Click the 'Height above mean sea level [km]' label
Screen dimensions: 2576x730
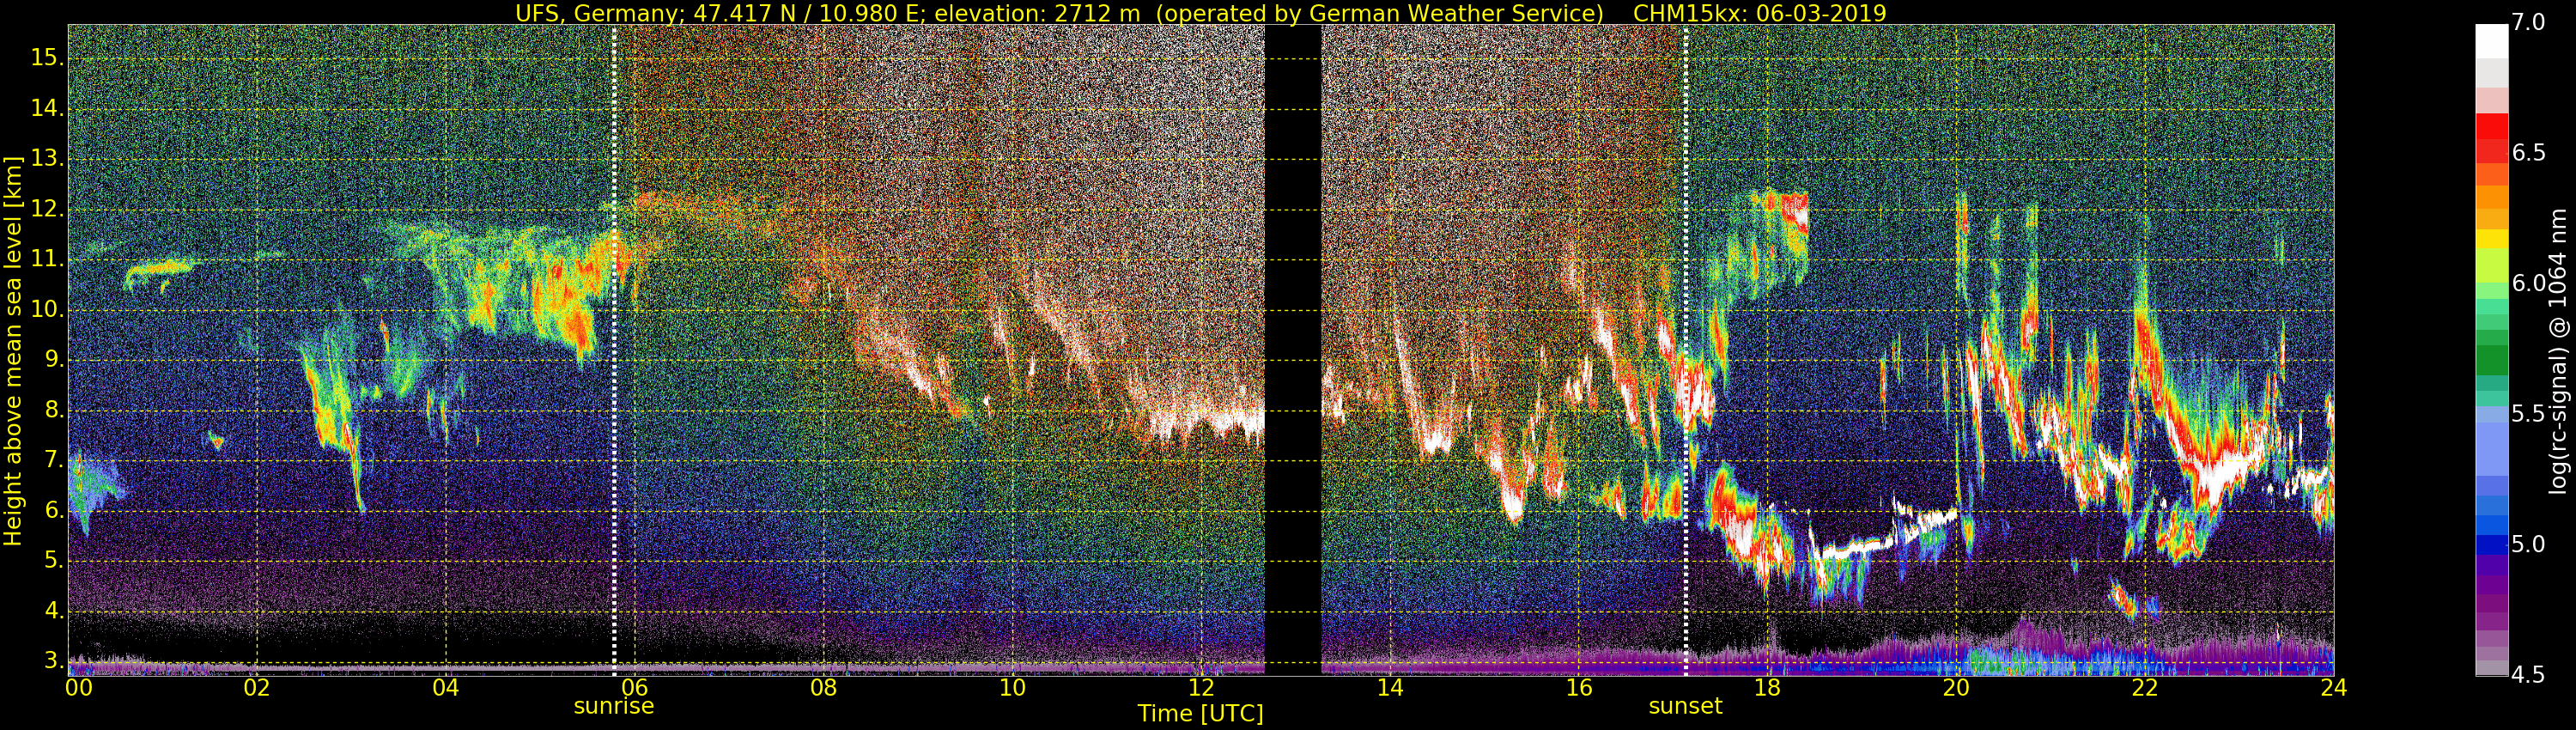tap(13, 350)
